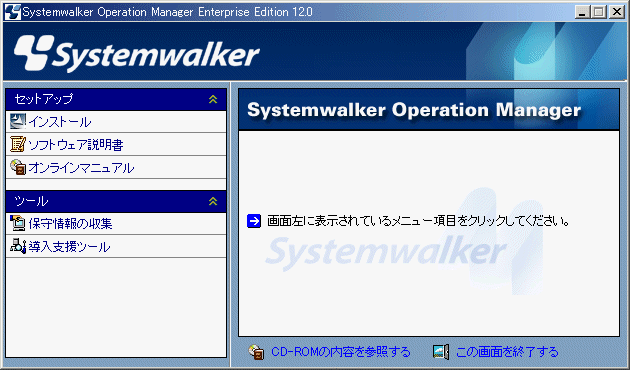Screen dimensions: 630x370
Task: Click この画面を終了する link
Action: (x=507, y=352)
